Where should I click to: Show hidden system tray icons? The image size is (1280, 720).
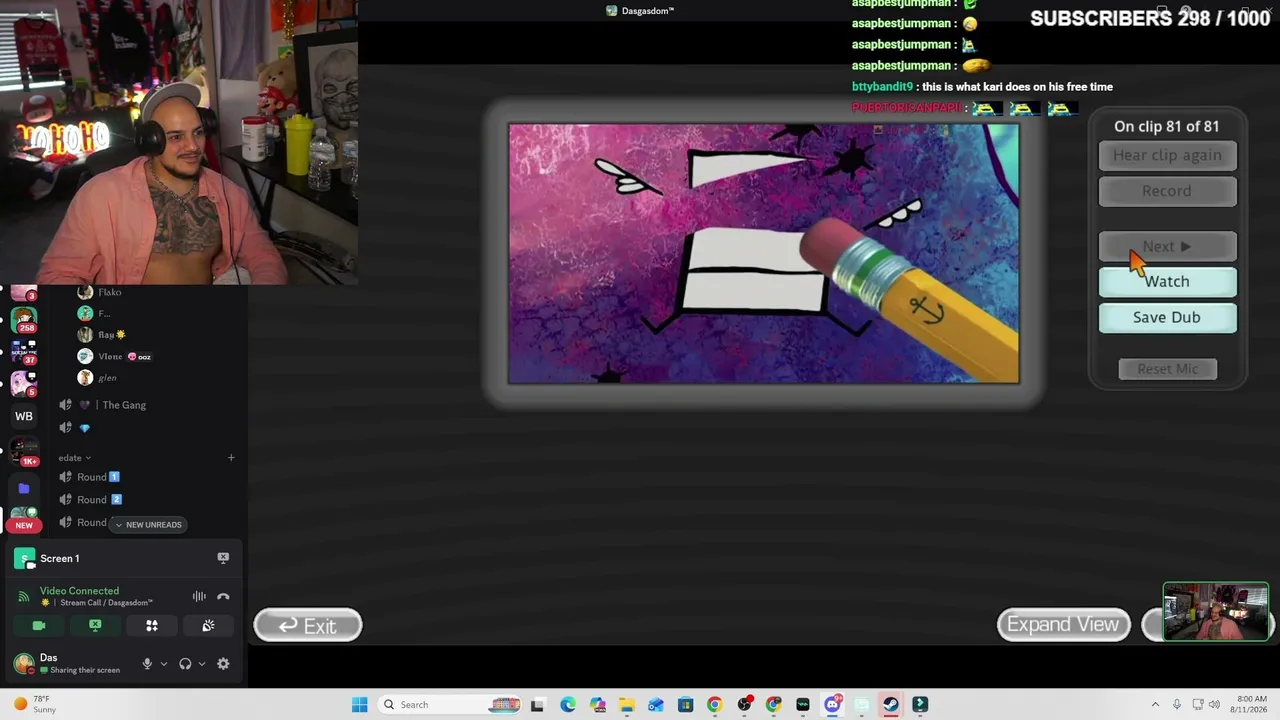[1155, 705]
